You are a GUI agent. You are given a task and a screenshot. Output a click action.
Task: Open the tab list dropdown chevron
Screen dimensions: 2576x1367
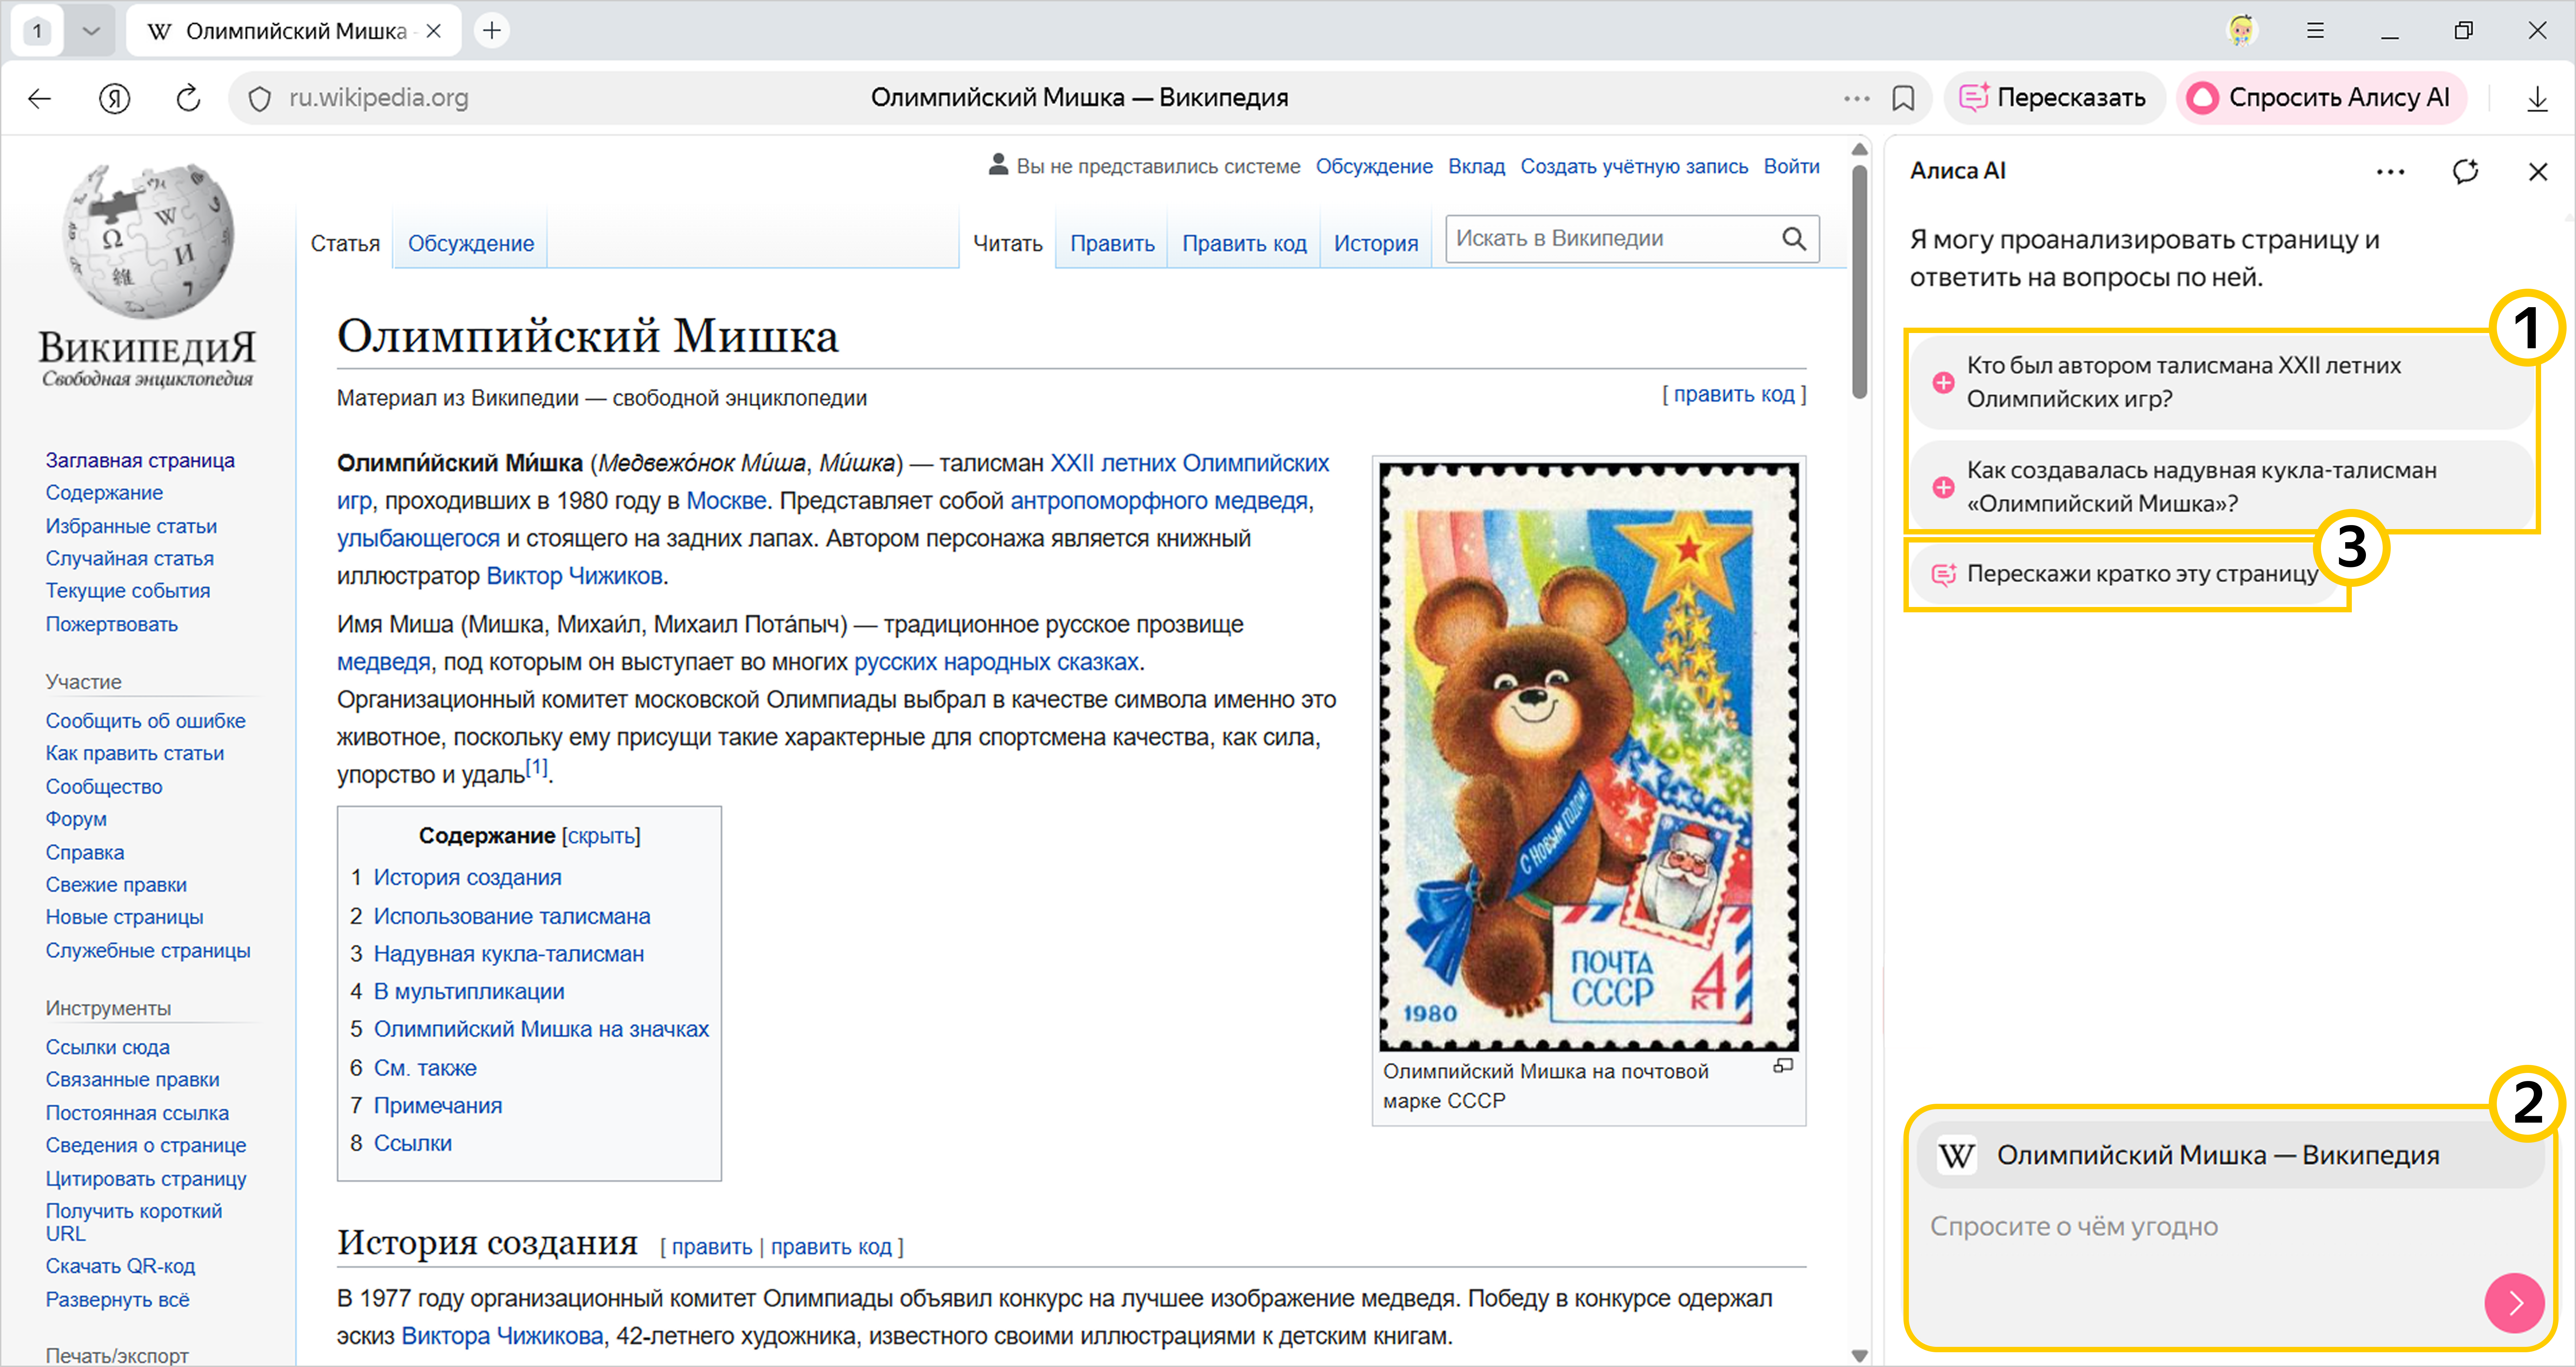[x=91, y=31]
